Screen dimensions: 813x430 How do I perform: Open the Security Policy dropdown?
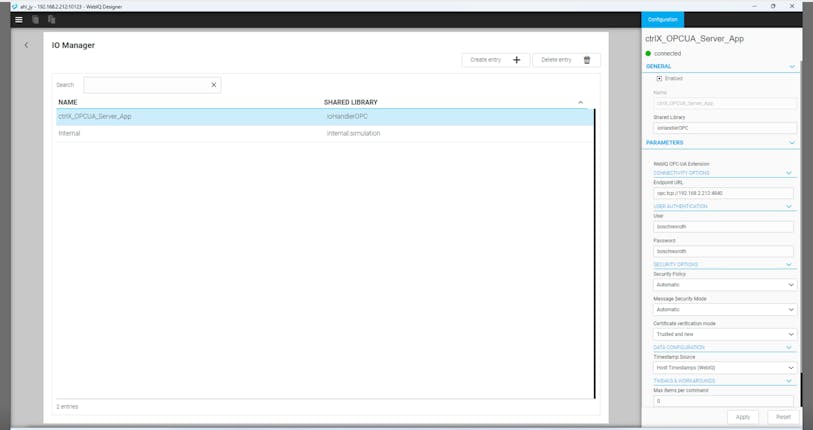(x=724, y=285)
